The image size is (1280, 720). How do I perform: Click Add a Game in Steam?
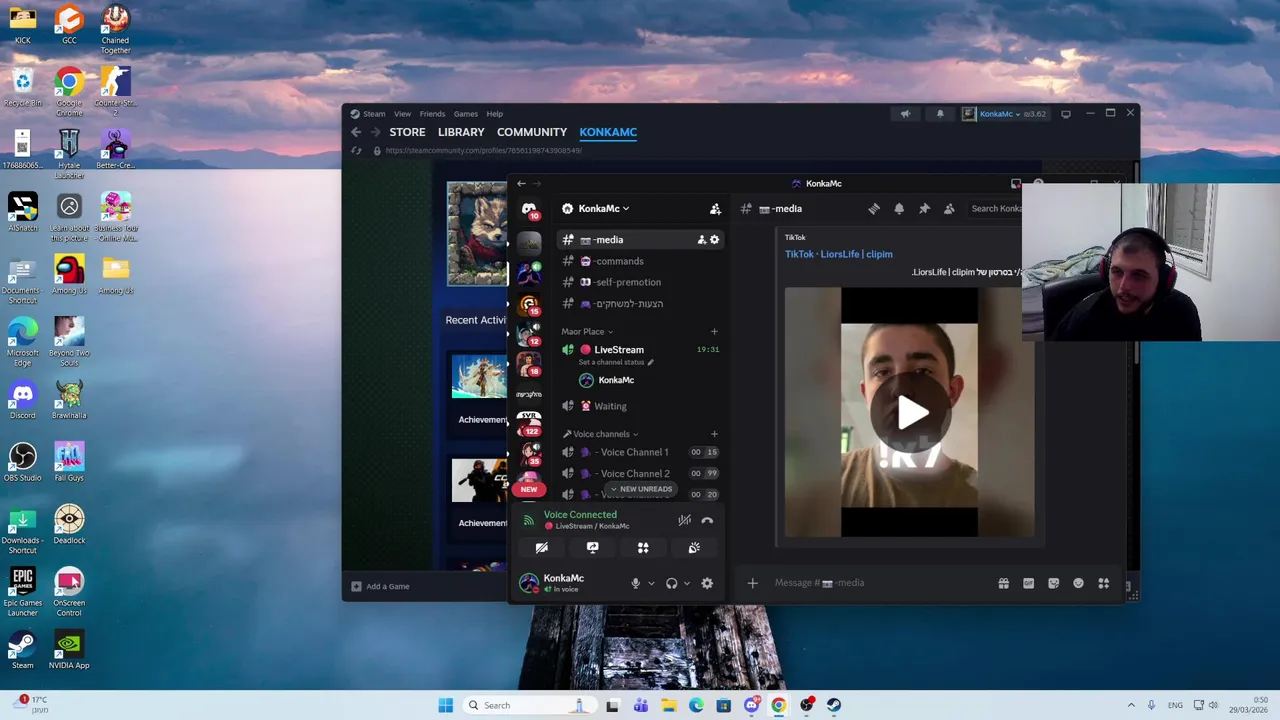tap(380, 586)
